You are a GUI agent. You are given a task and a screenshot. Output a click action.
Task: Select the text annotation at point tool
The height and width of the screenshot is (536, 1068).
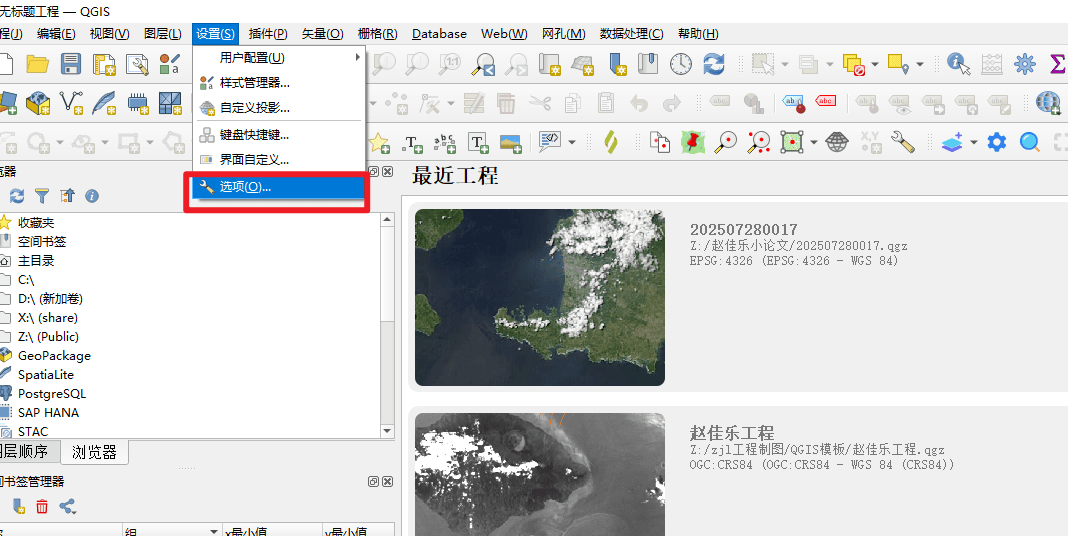click(x=412, y=142)
